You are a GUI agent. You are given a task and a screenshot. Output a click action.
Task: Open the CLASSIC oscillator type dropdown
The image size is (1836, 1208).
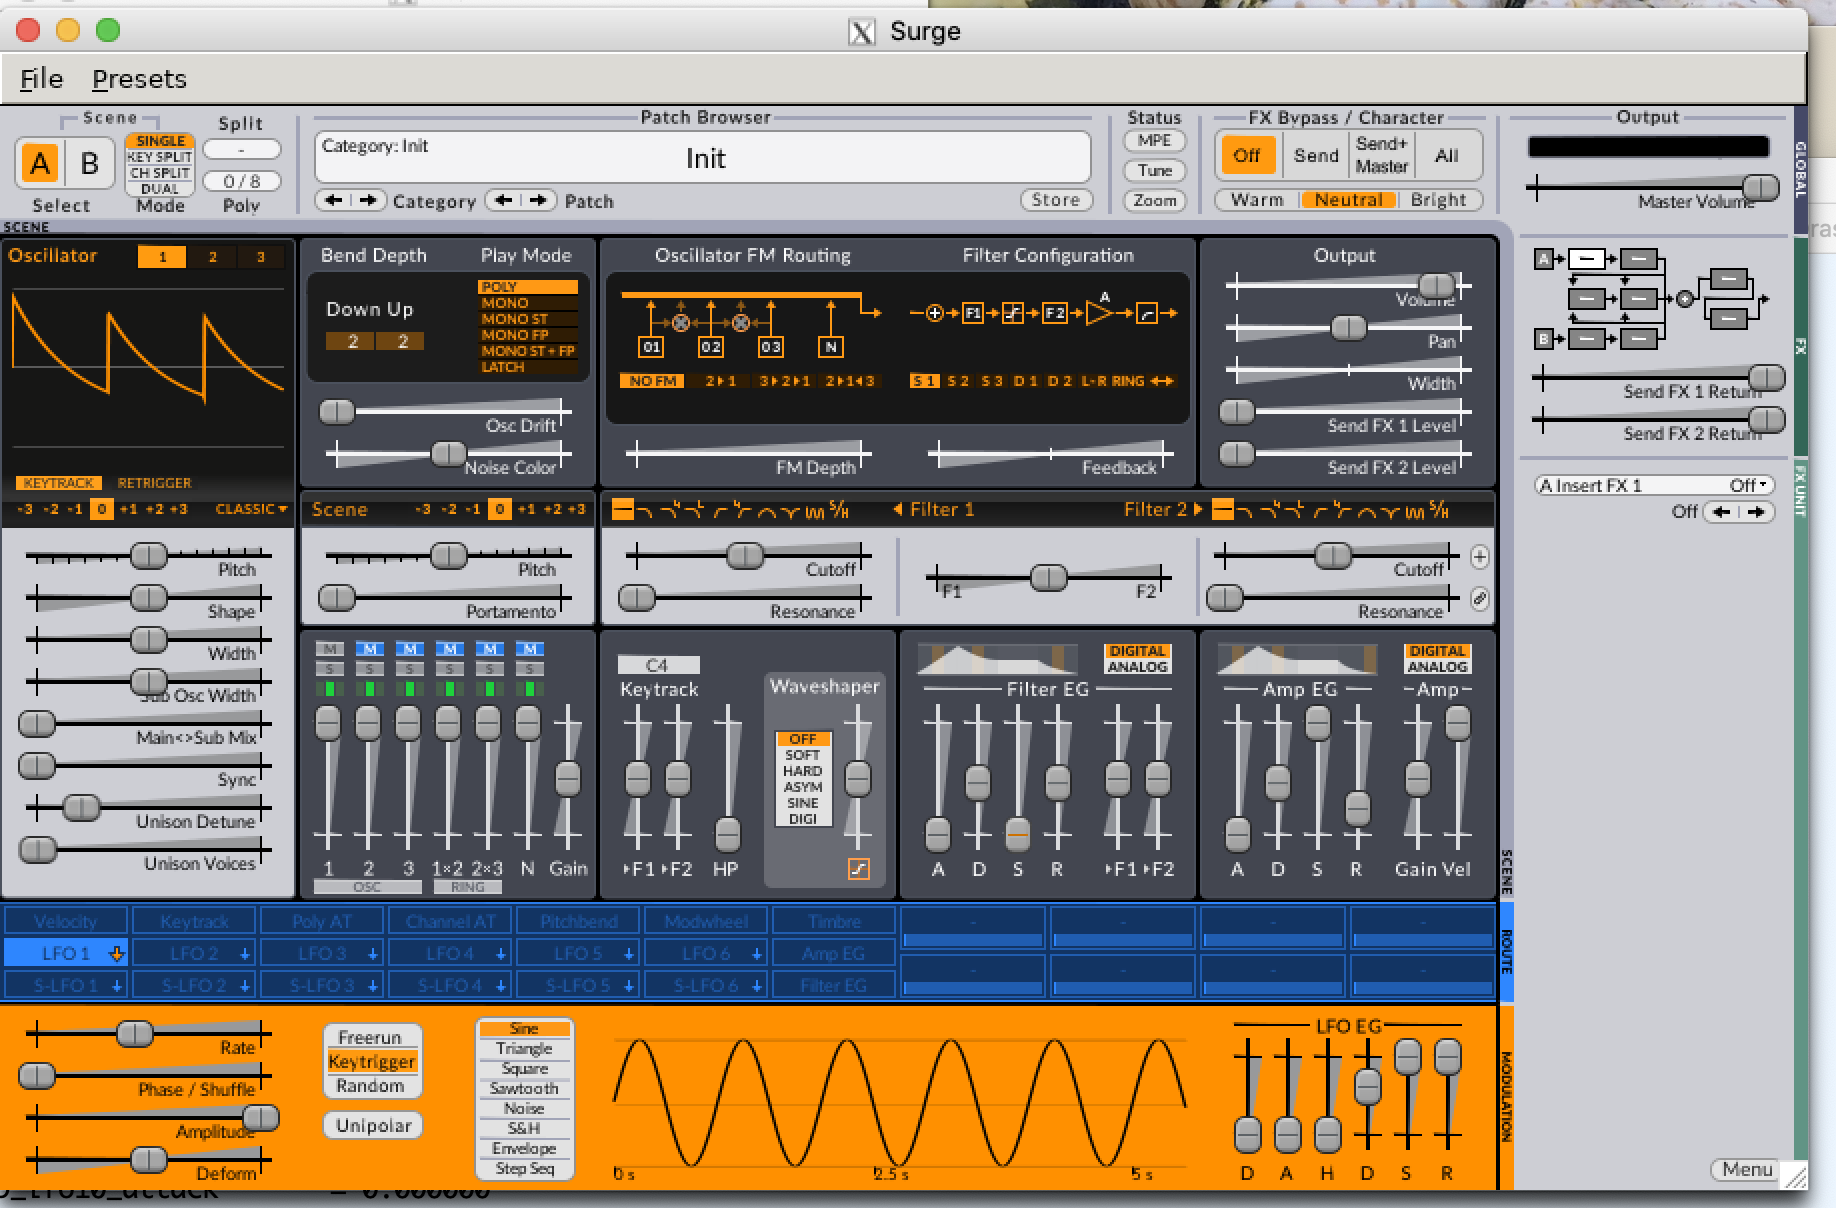click(x=251, y=509)
